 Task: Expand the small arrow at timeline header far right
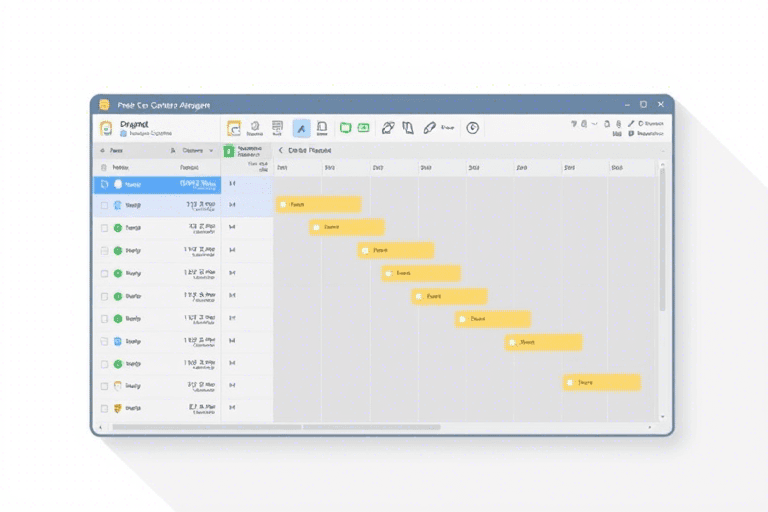(661, 151)
